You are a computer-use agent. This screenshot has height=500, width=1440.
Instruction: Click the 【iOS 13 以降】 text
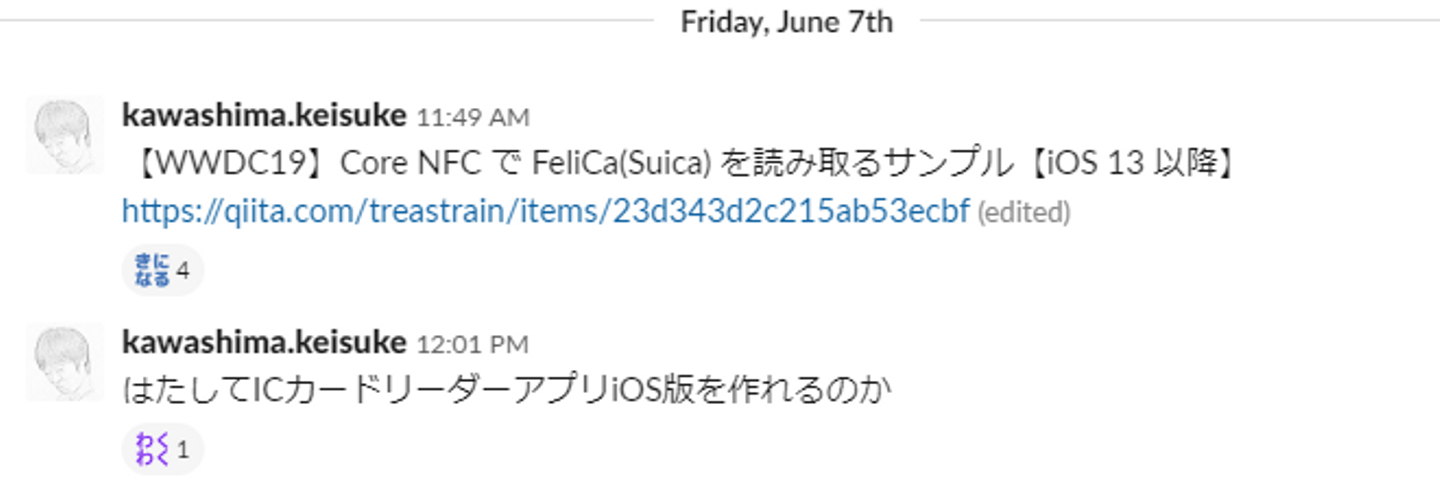point(1137,163)
